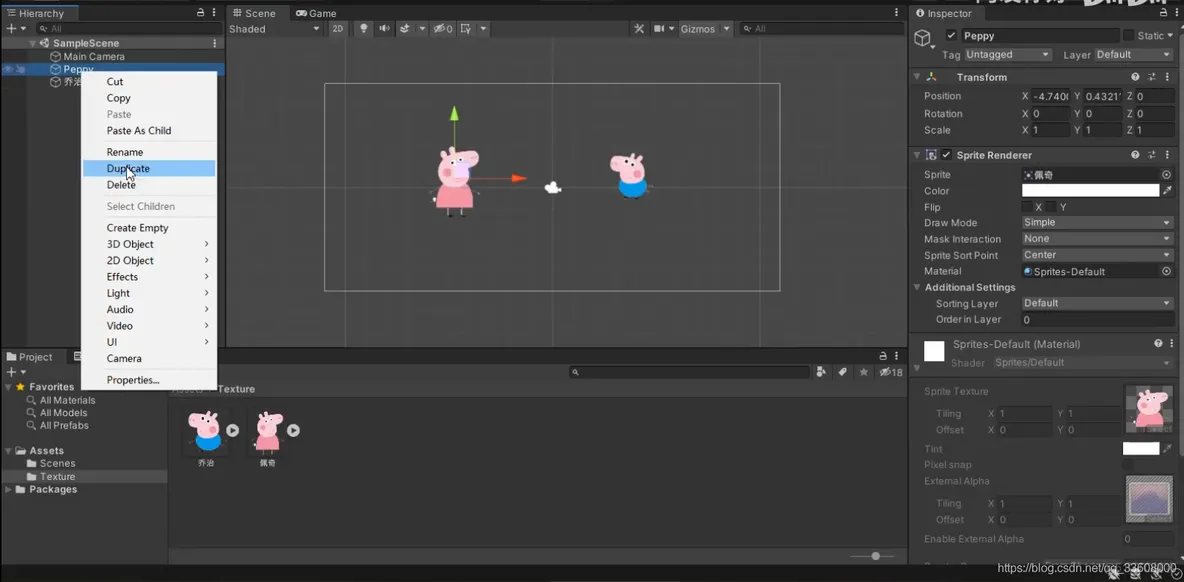Viewport: 1184px width, 582px height.
Task: Toggle Peppy visibility eye in Hierarchy
Action: tap(8, 69)
